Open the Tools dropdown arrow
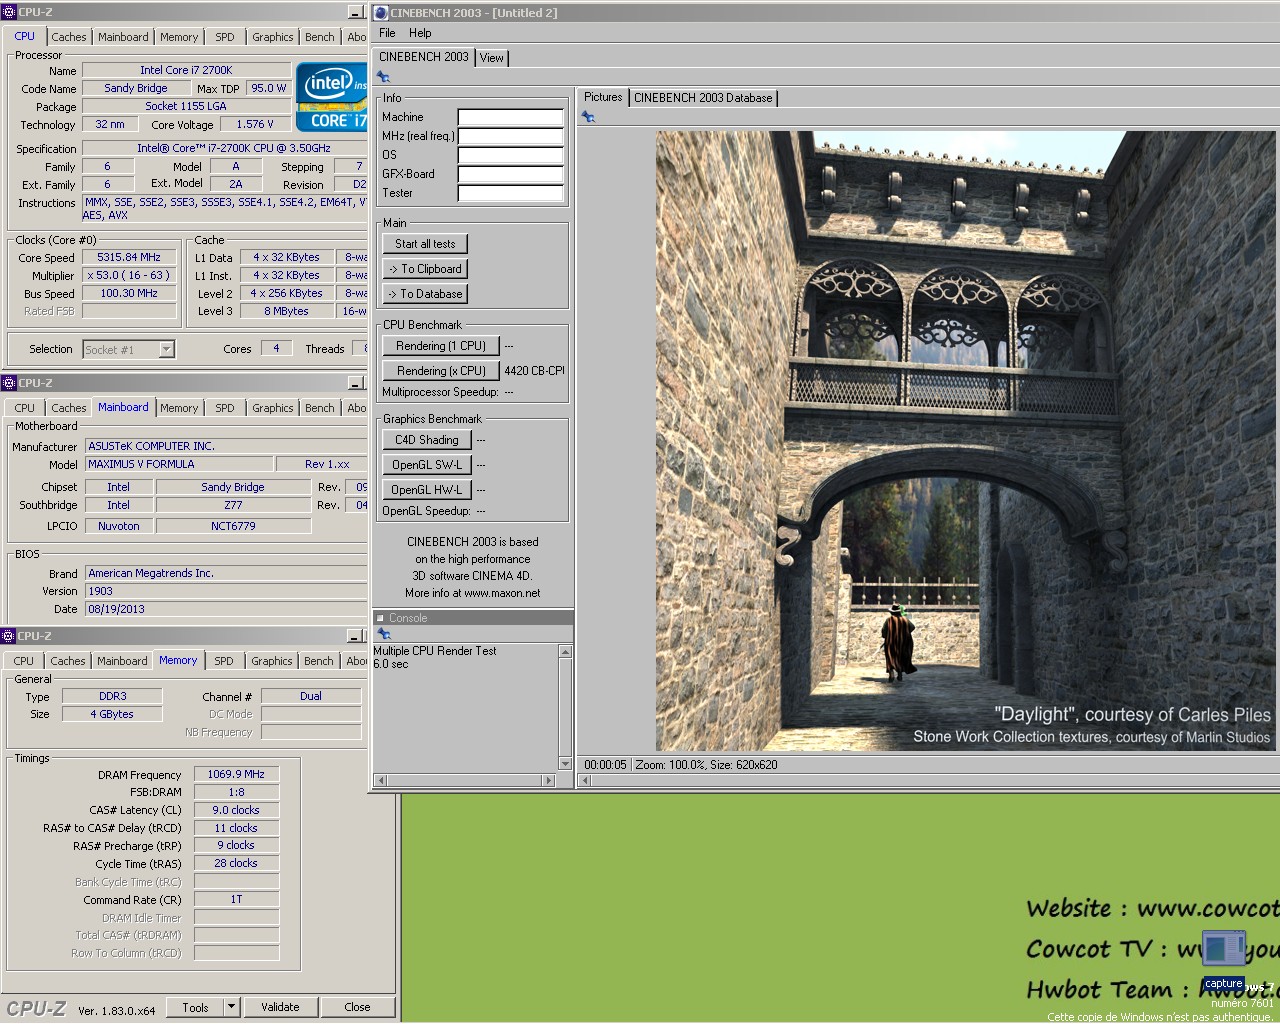Viewport: 1280px width, 1024px height. tap(231, 1007)
